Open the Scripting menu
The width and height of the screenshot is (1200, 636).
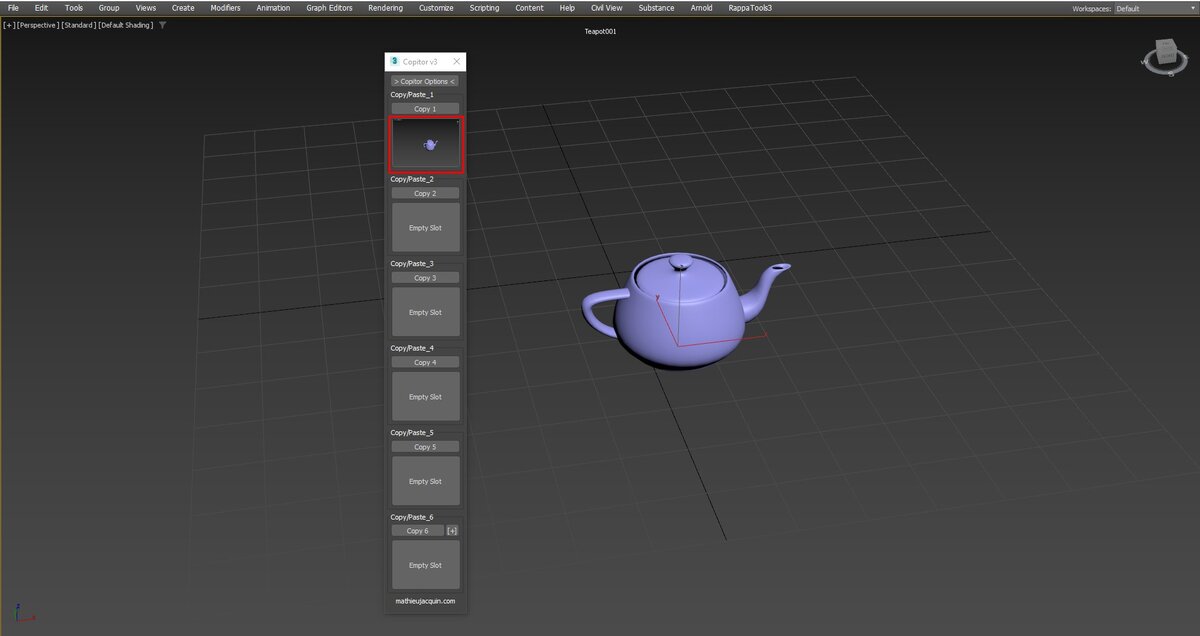(484, 8)
